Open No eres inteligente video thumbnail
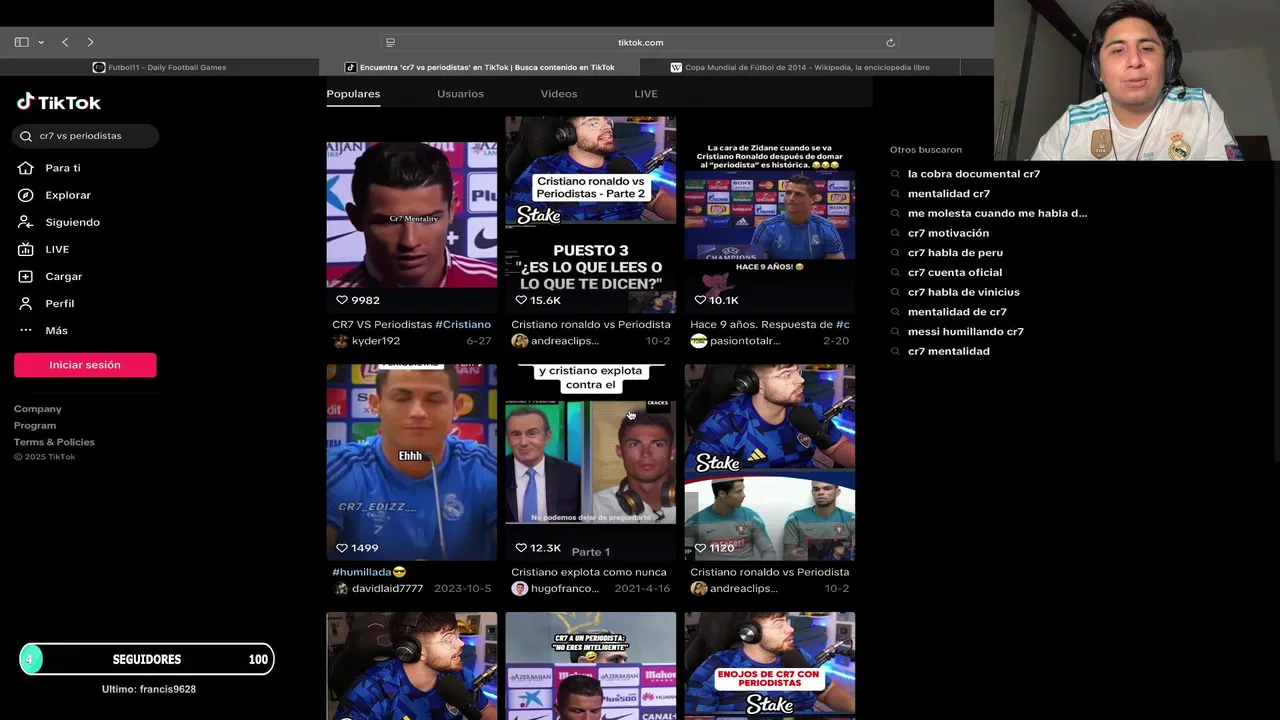The height and width of the screenshot is (720, 1280). (590, 666)
